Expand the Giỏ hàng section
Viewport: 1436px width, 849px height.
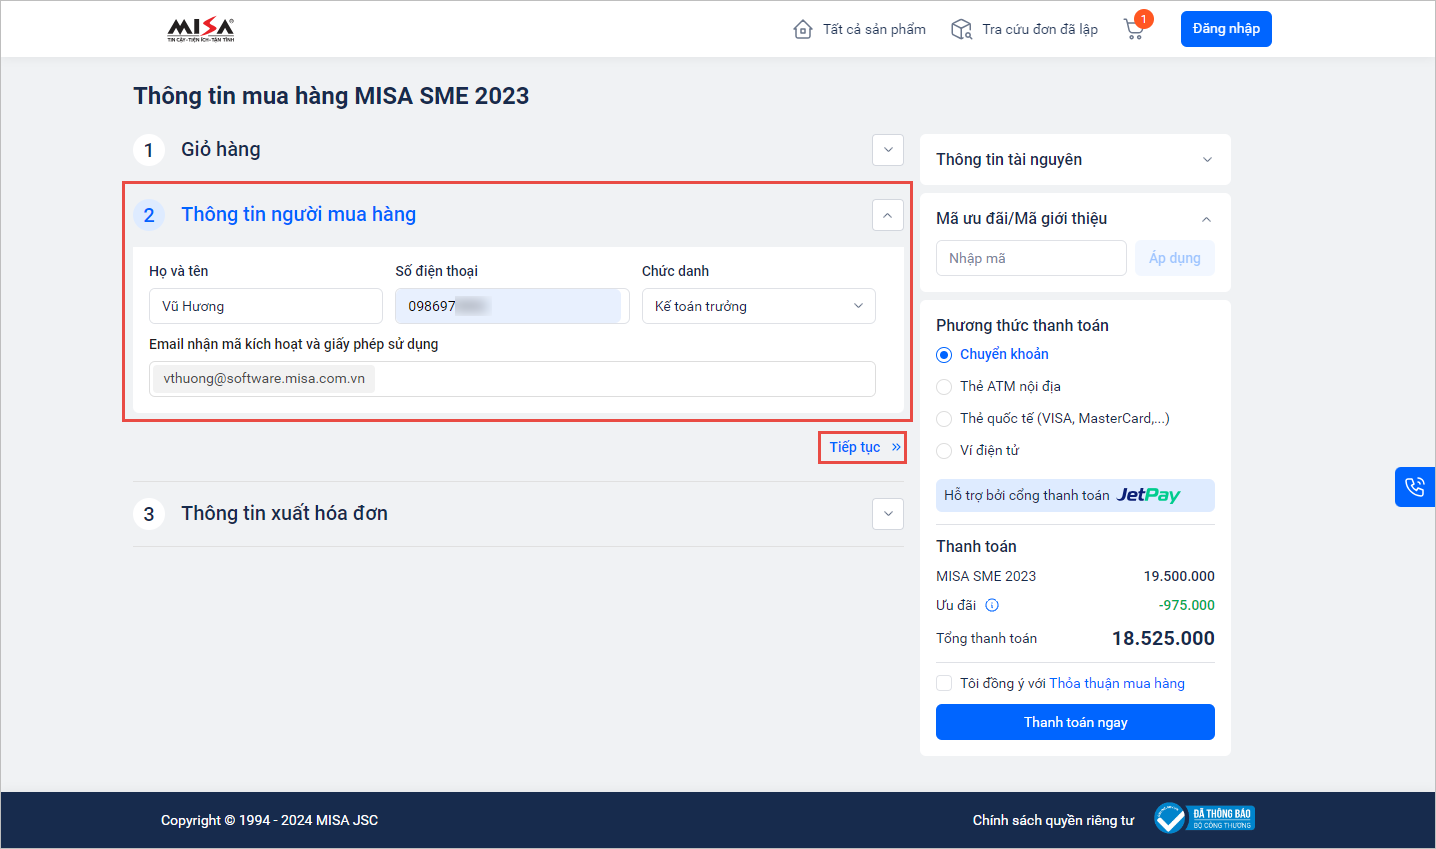887,150
